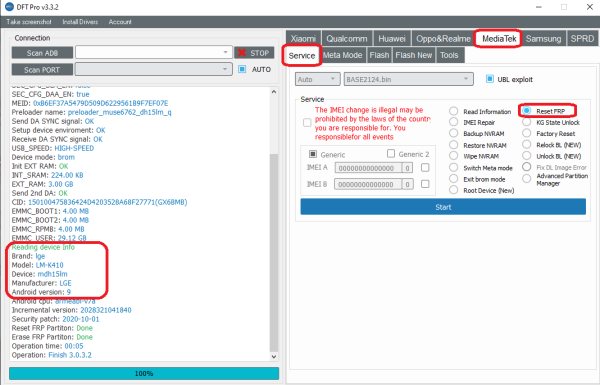Select the MediaTek tab

(x=499, y=39)
